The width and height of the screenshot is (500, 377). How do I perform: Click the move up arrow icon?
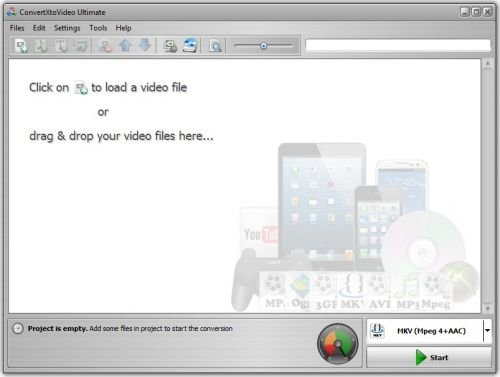[125, 46]
